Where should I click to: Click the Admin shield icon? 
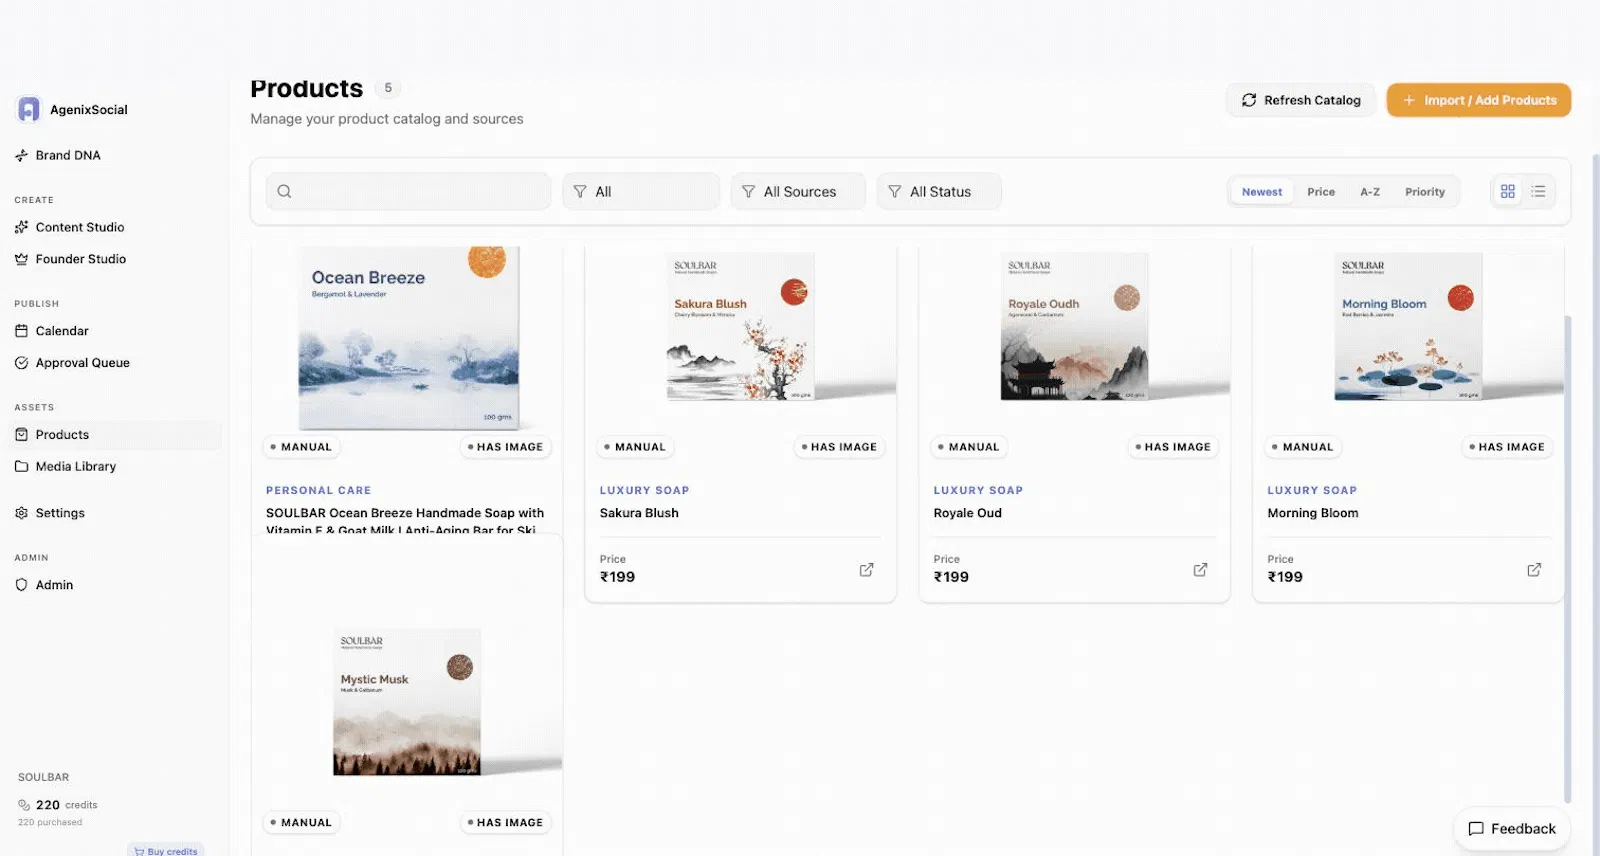coord(21,585)
